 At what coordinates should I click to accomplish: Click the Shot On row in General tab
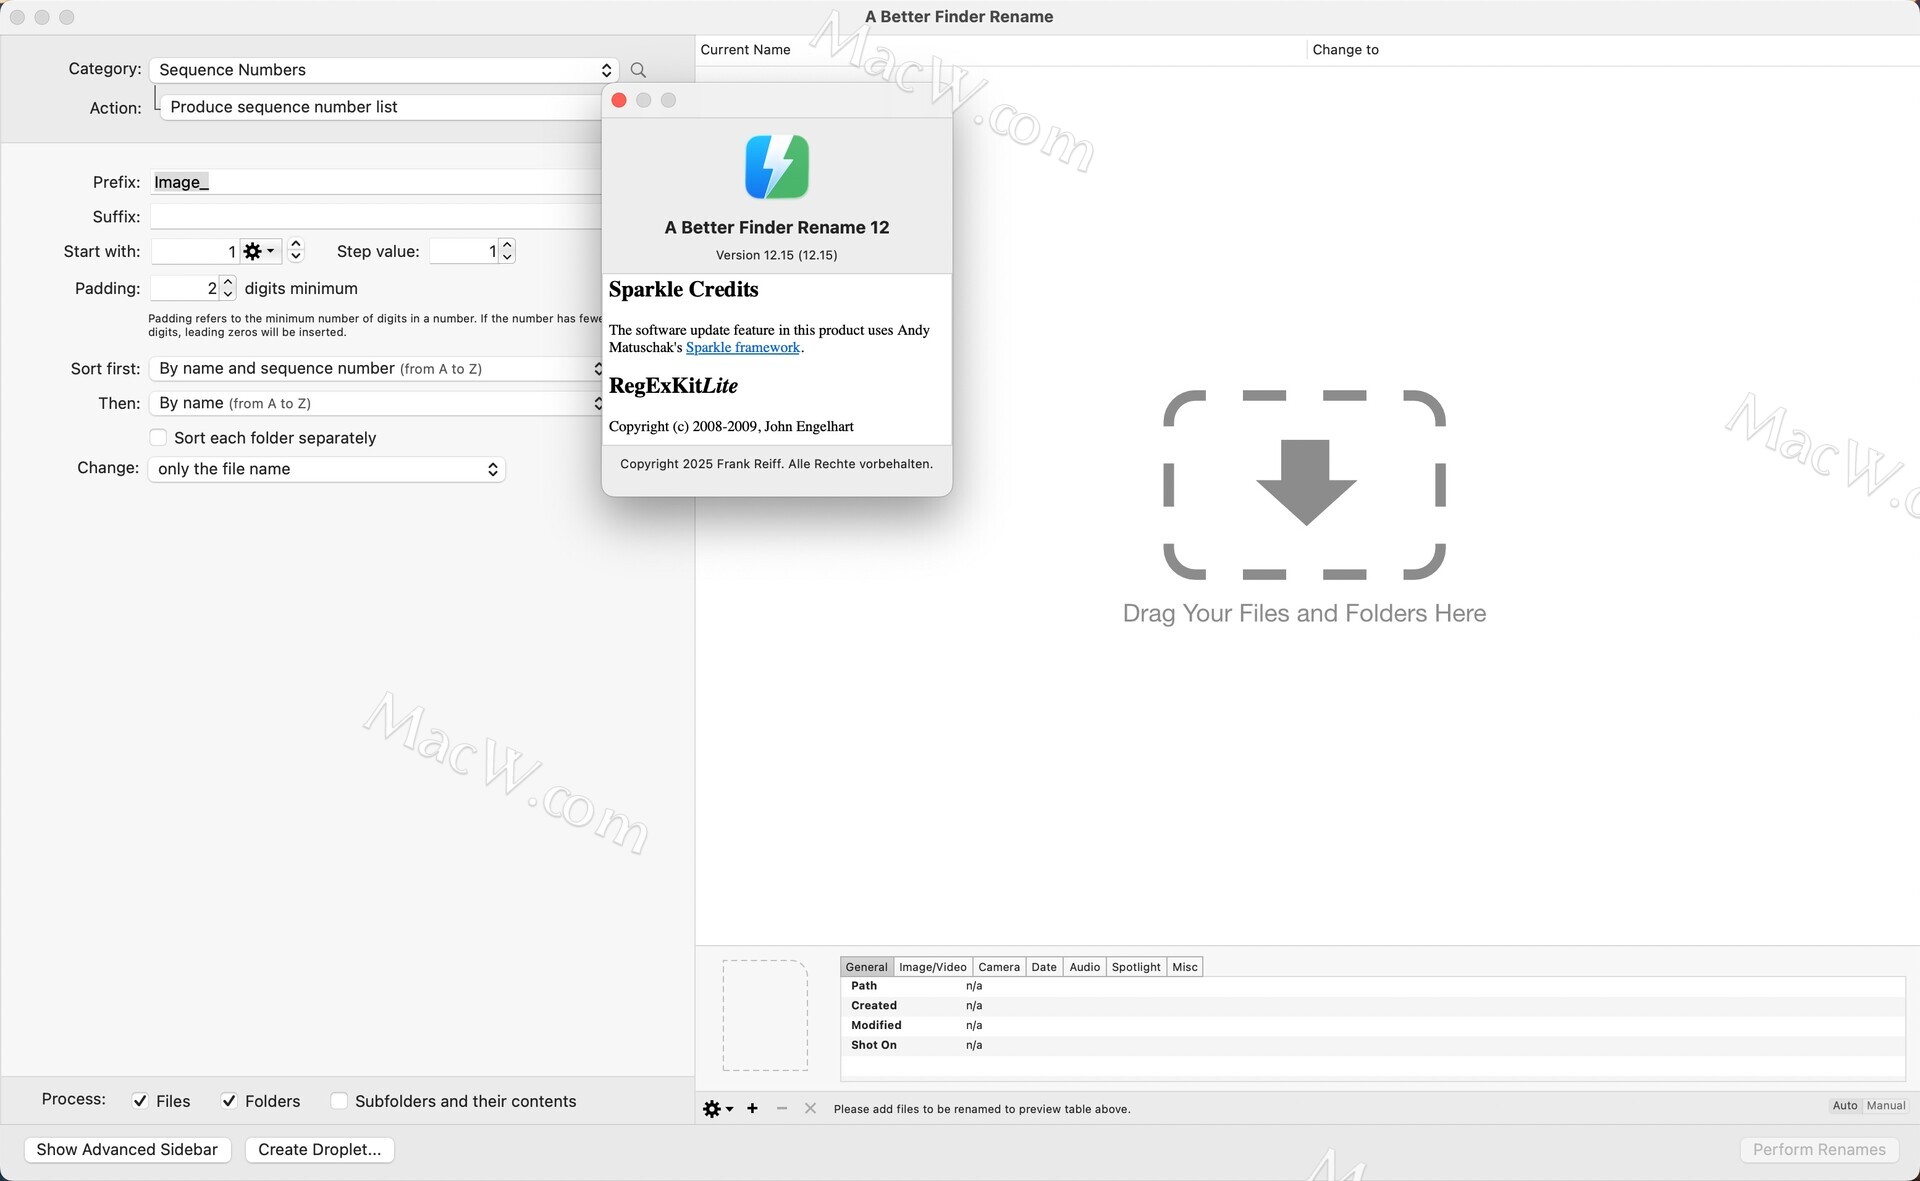(1372, 1045)
